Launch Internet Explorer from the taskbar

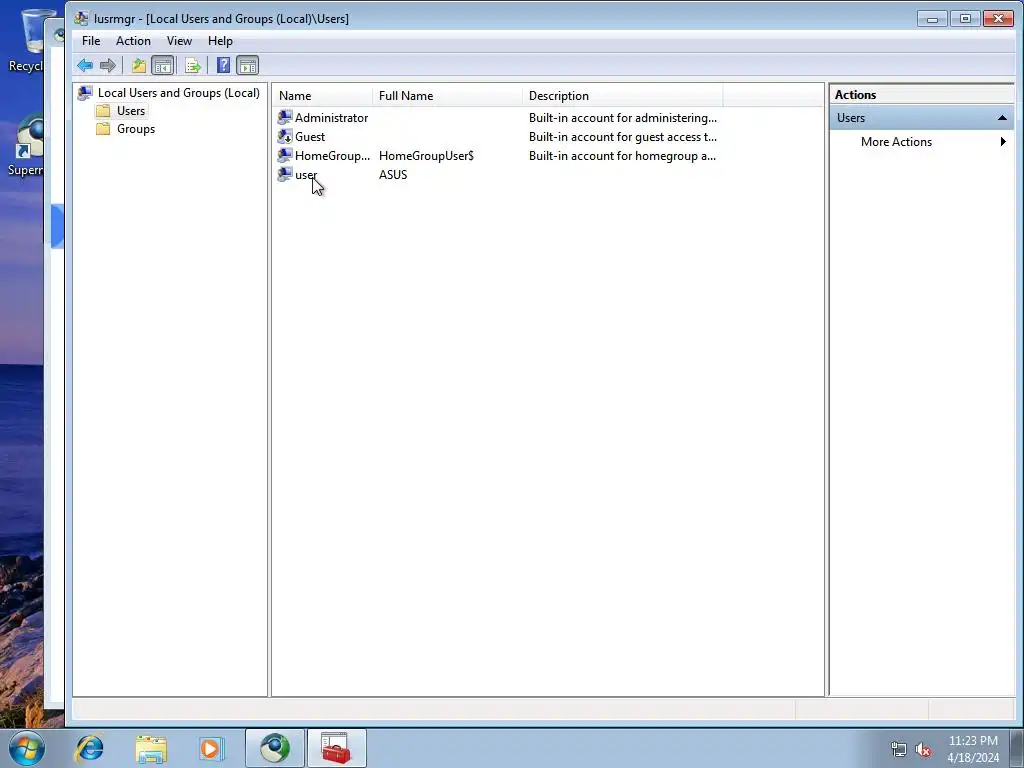[89, 748]
